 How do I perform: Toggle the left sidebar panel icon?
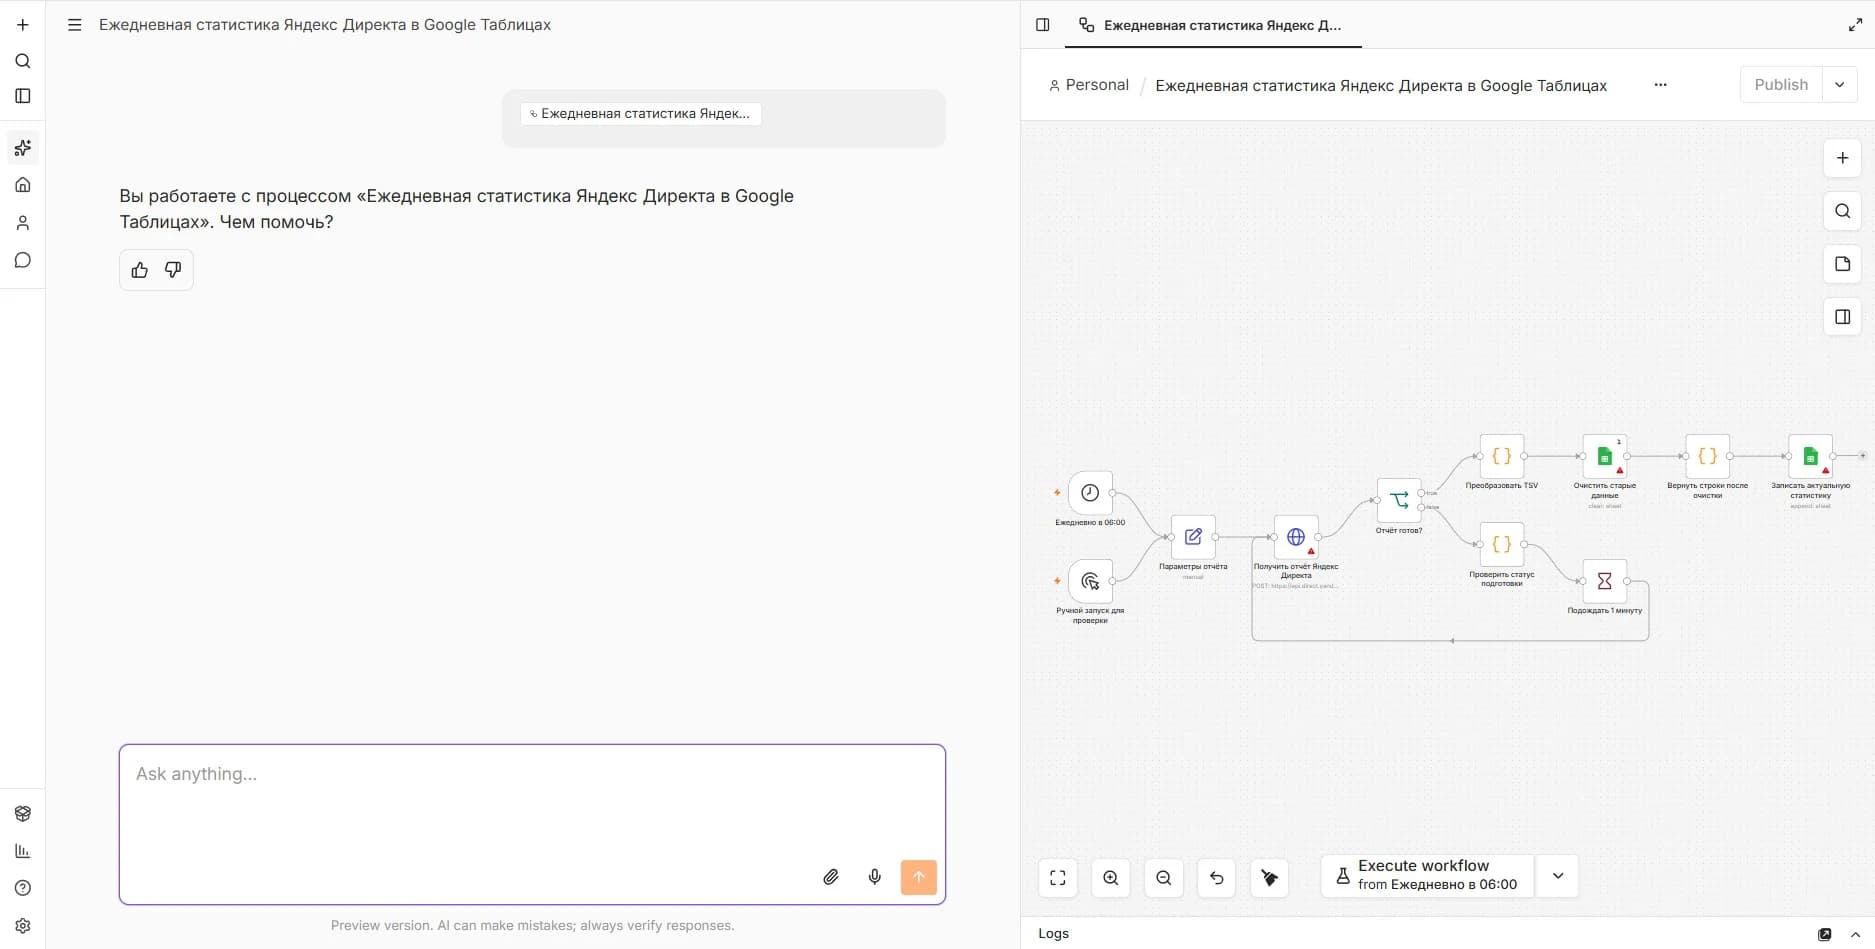coord(23,96)
